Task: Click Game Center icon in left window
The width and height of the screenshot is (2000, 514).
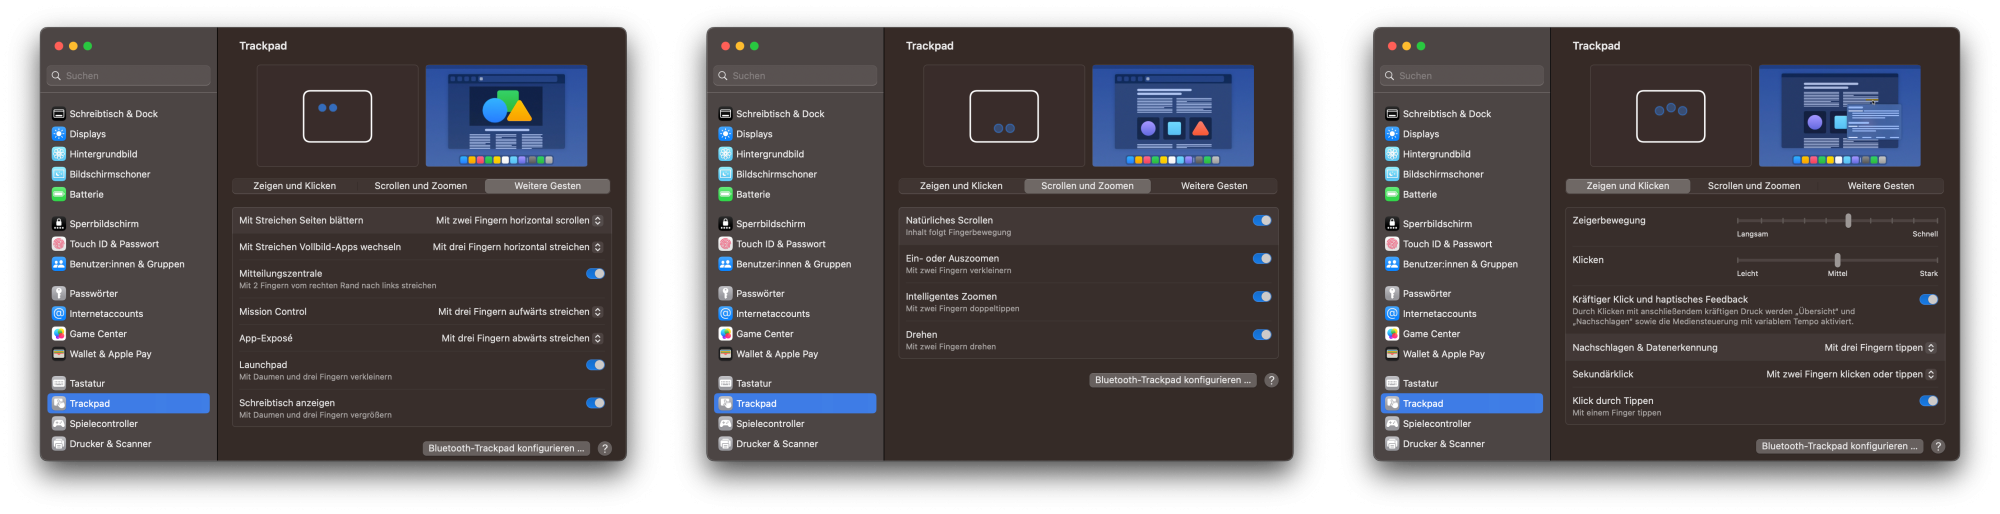Action: [59, 334]
